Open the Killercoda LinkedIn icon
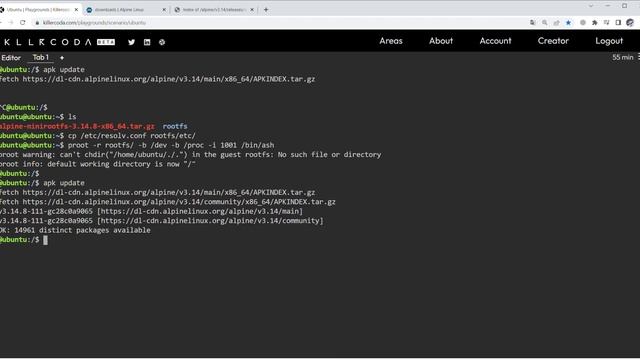The image size is (640, 360). click(x=147, y=42)
